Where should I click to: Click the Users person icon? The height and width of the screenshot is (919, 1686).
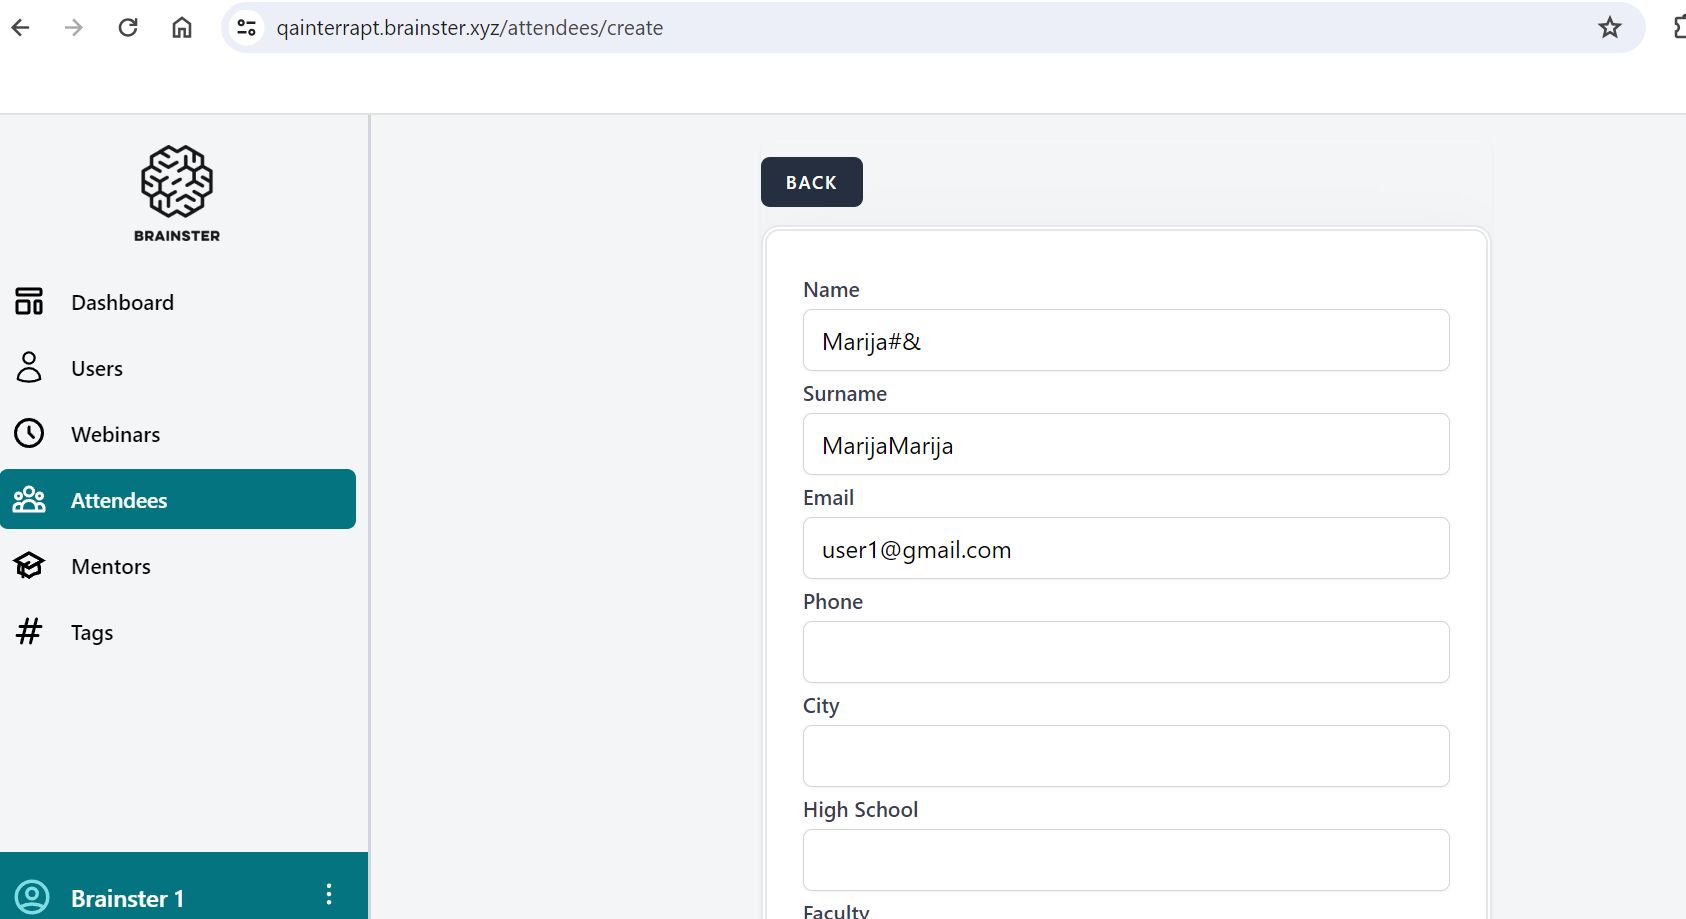click(x=29, y=367)
